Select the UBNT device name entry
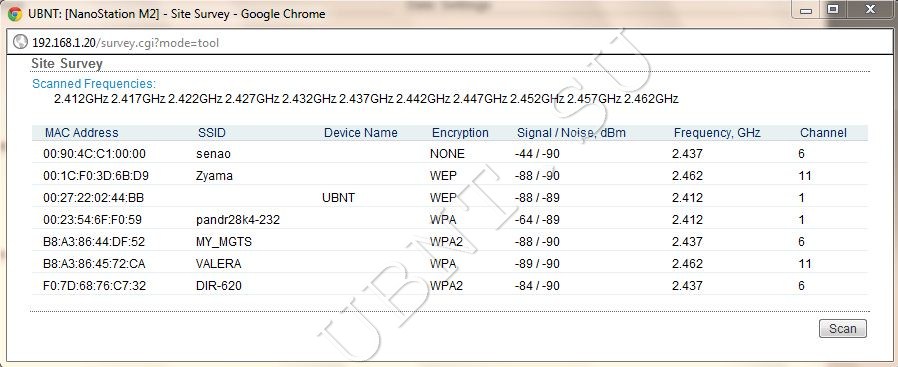 (x=338, y=198)
